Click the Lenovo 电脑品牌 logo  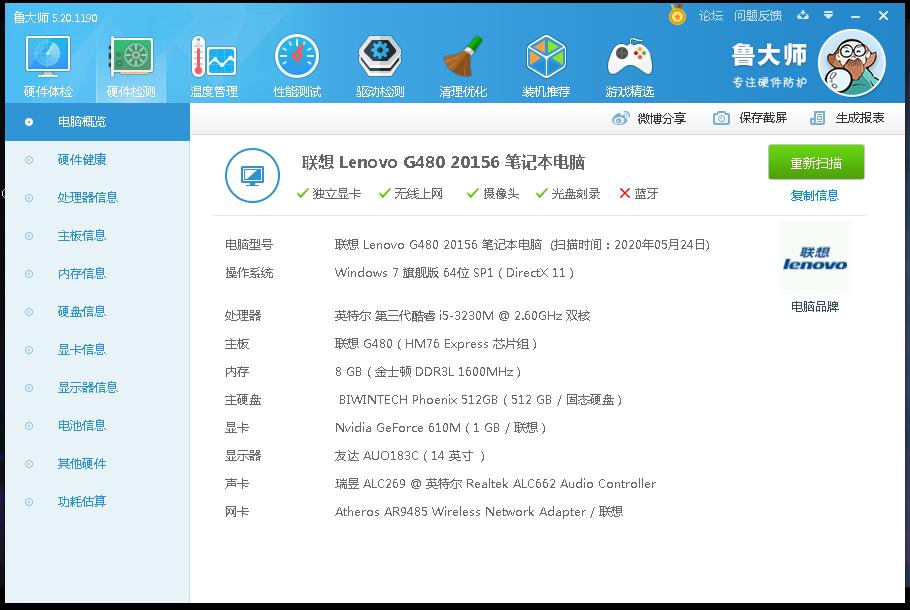(x=815, y=259)
